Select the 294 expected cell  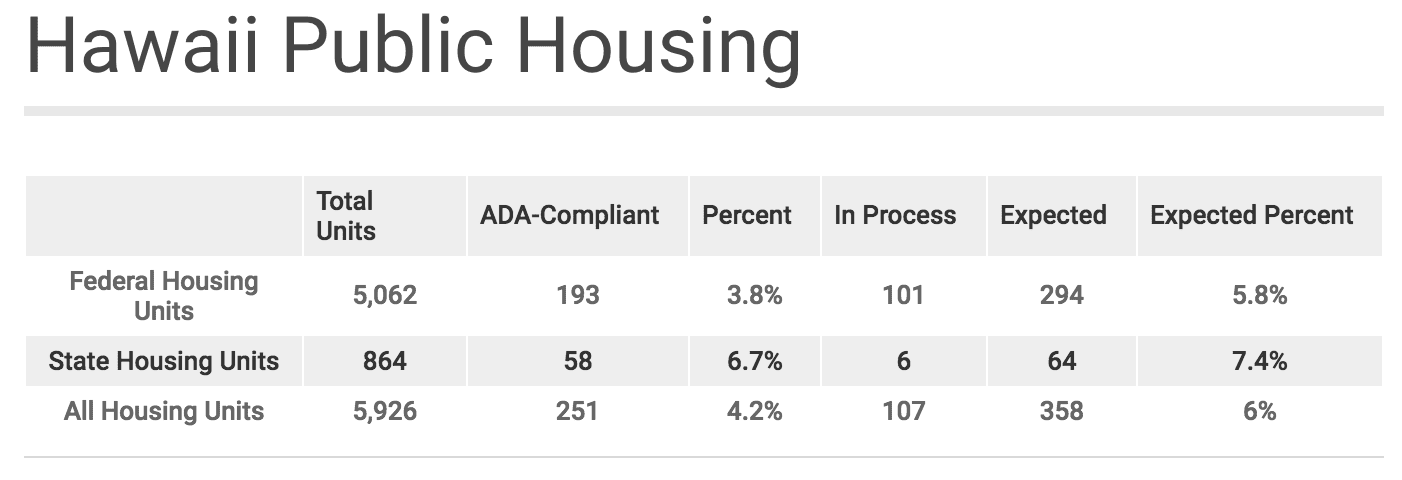click(1061, 296)
